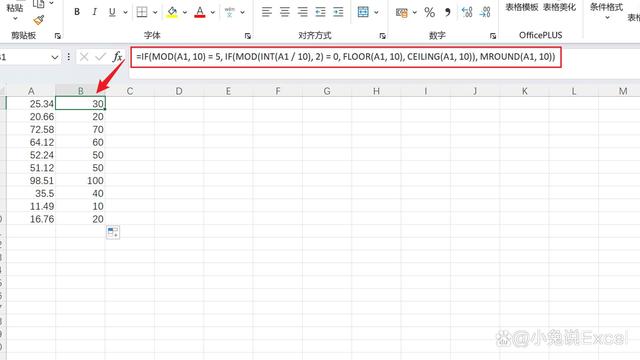Toggle Bold formatting
The image size is (640, 360).
click(77, 12)
